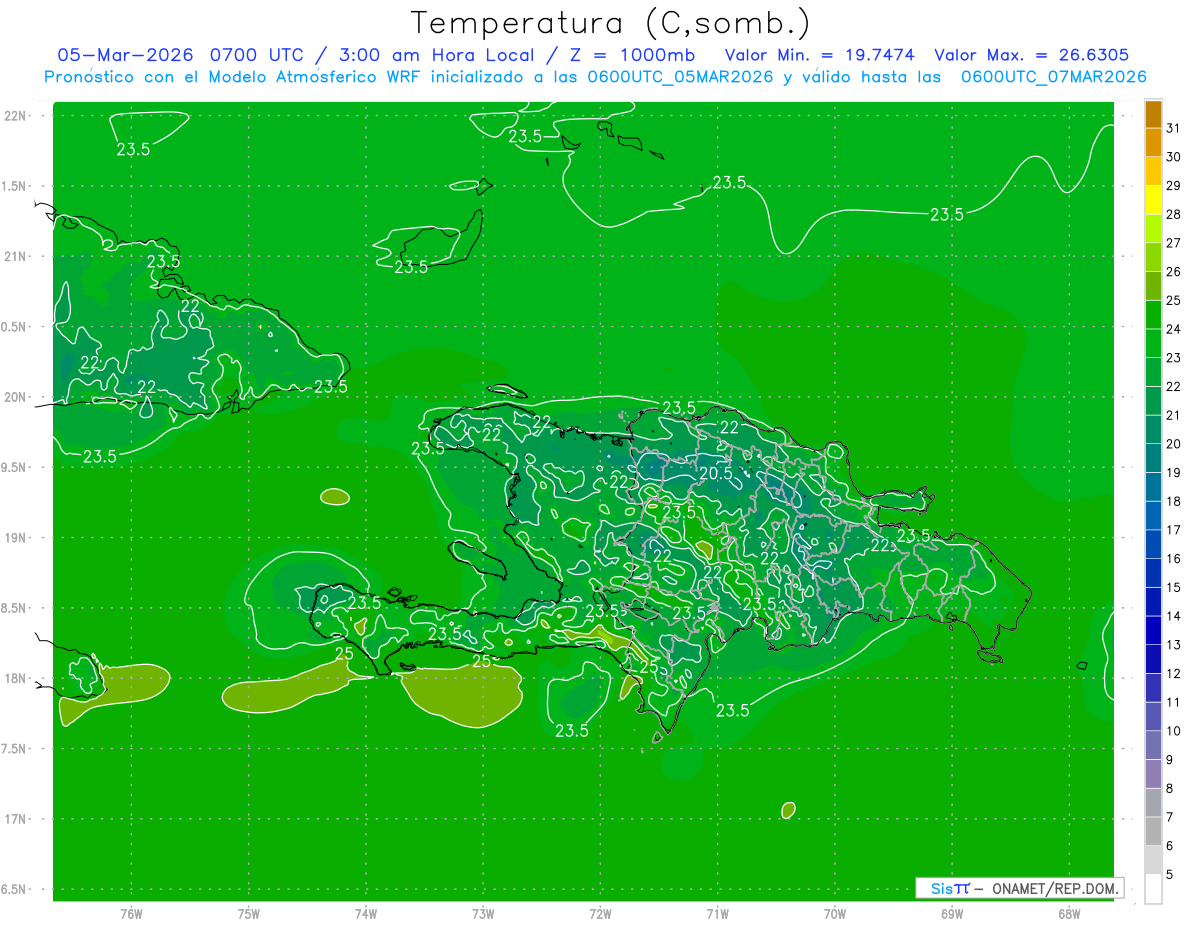The width and height of the screenshot is (1200, 927).
Task: Click the longitude axis label "73W"
Action: coord(483,914)
